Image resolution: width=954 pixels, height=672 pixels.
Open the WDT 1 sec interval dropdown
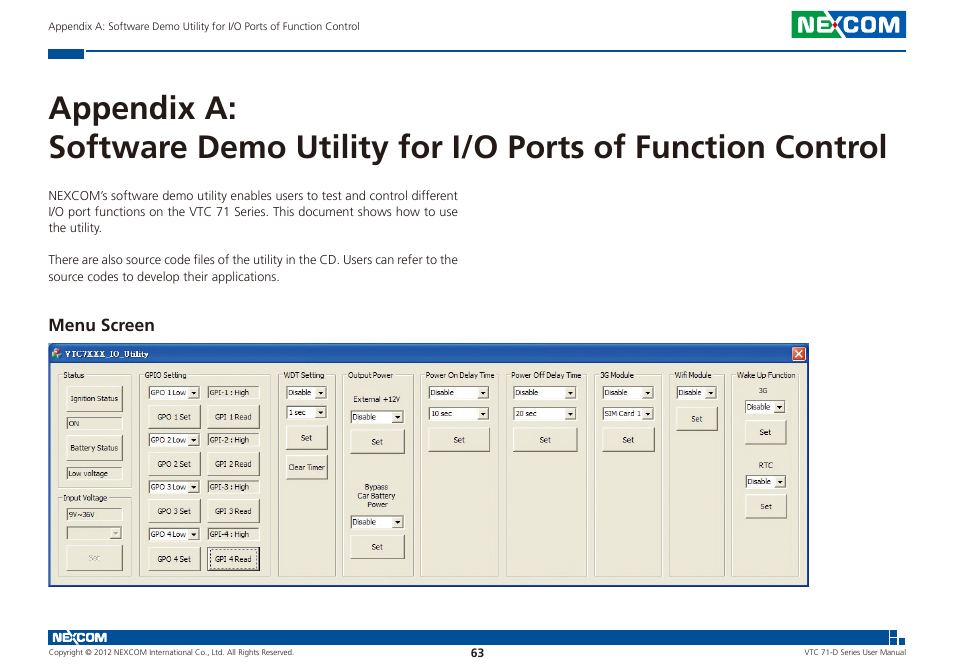click(307, 413)
